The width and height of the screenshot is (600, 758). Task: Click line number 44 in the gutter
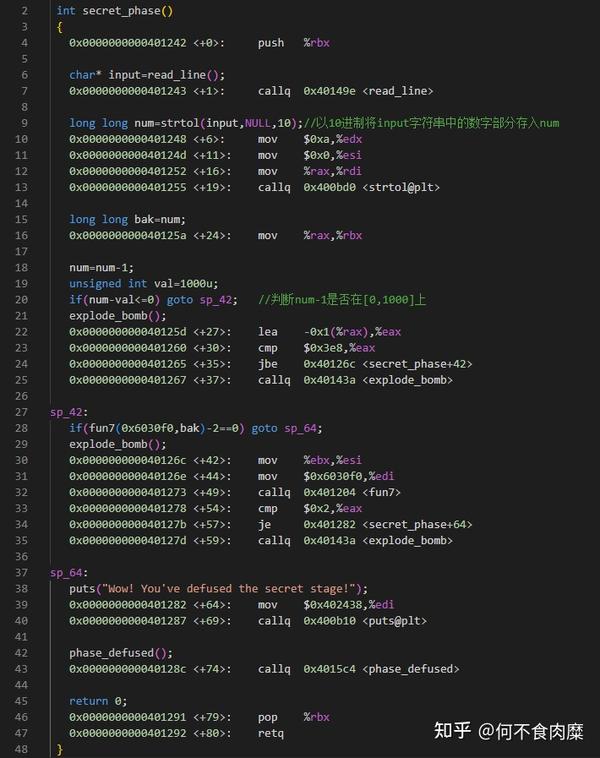tap(21, 685)
